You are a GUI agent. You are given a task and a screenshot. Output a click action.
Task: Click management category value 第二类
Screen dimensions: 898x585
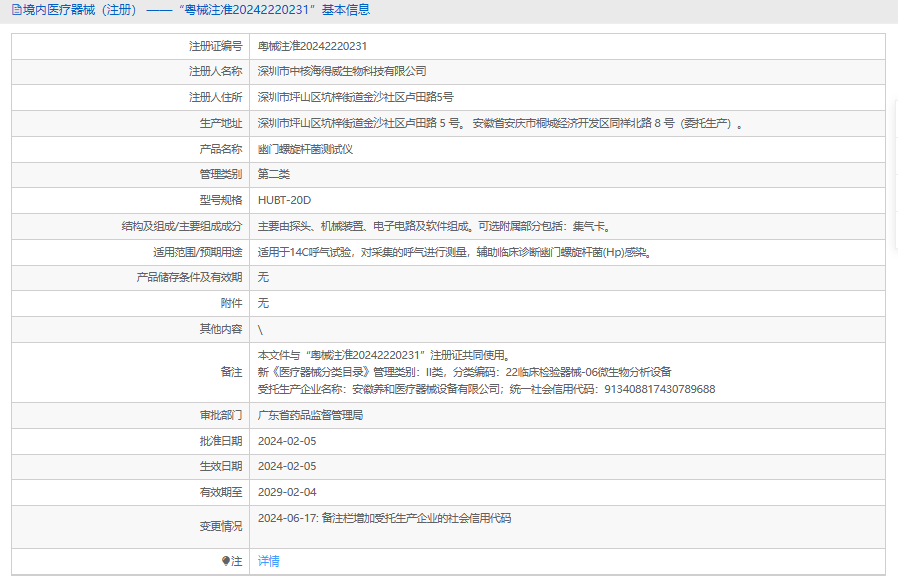click(274, 174)
